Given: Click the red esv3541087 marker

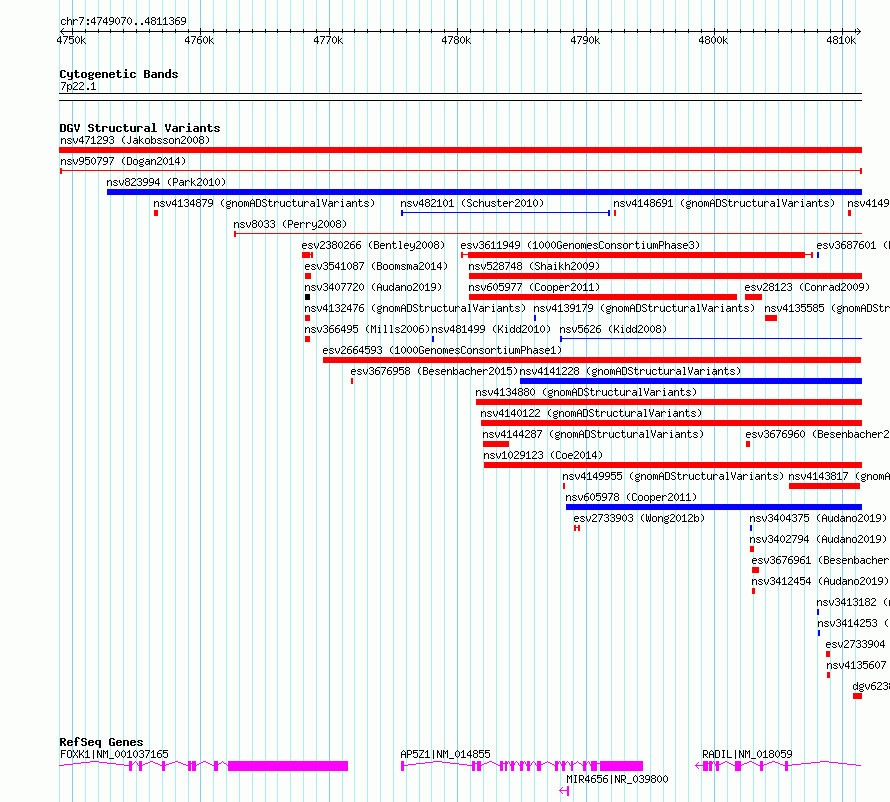Looking at the screenshot, I should tap(308, 276).
